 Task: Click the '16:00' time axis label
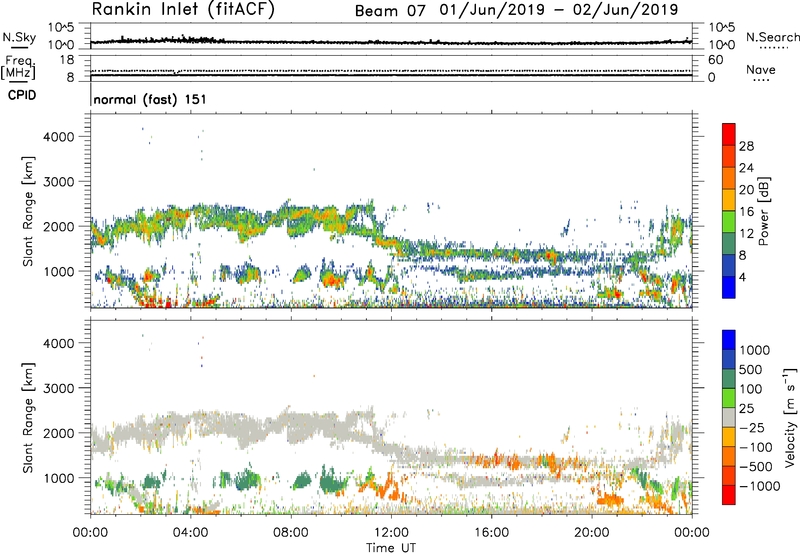click(491, 533)
